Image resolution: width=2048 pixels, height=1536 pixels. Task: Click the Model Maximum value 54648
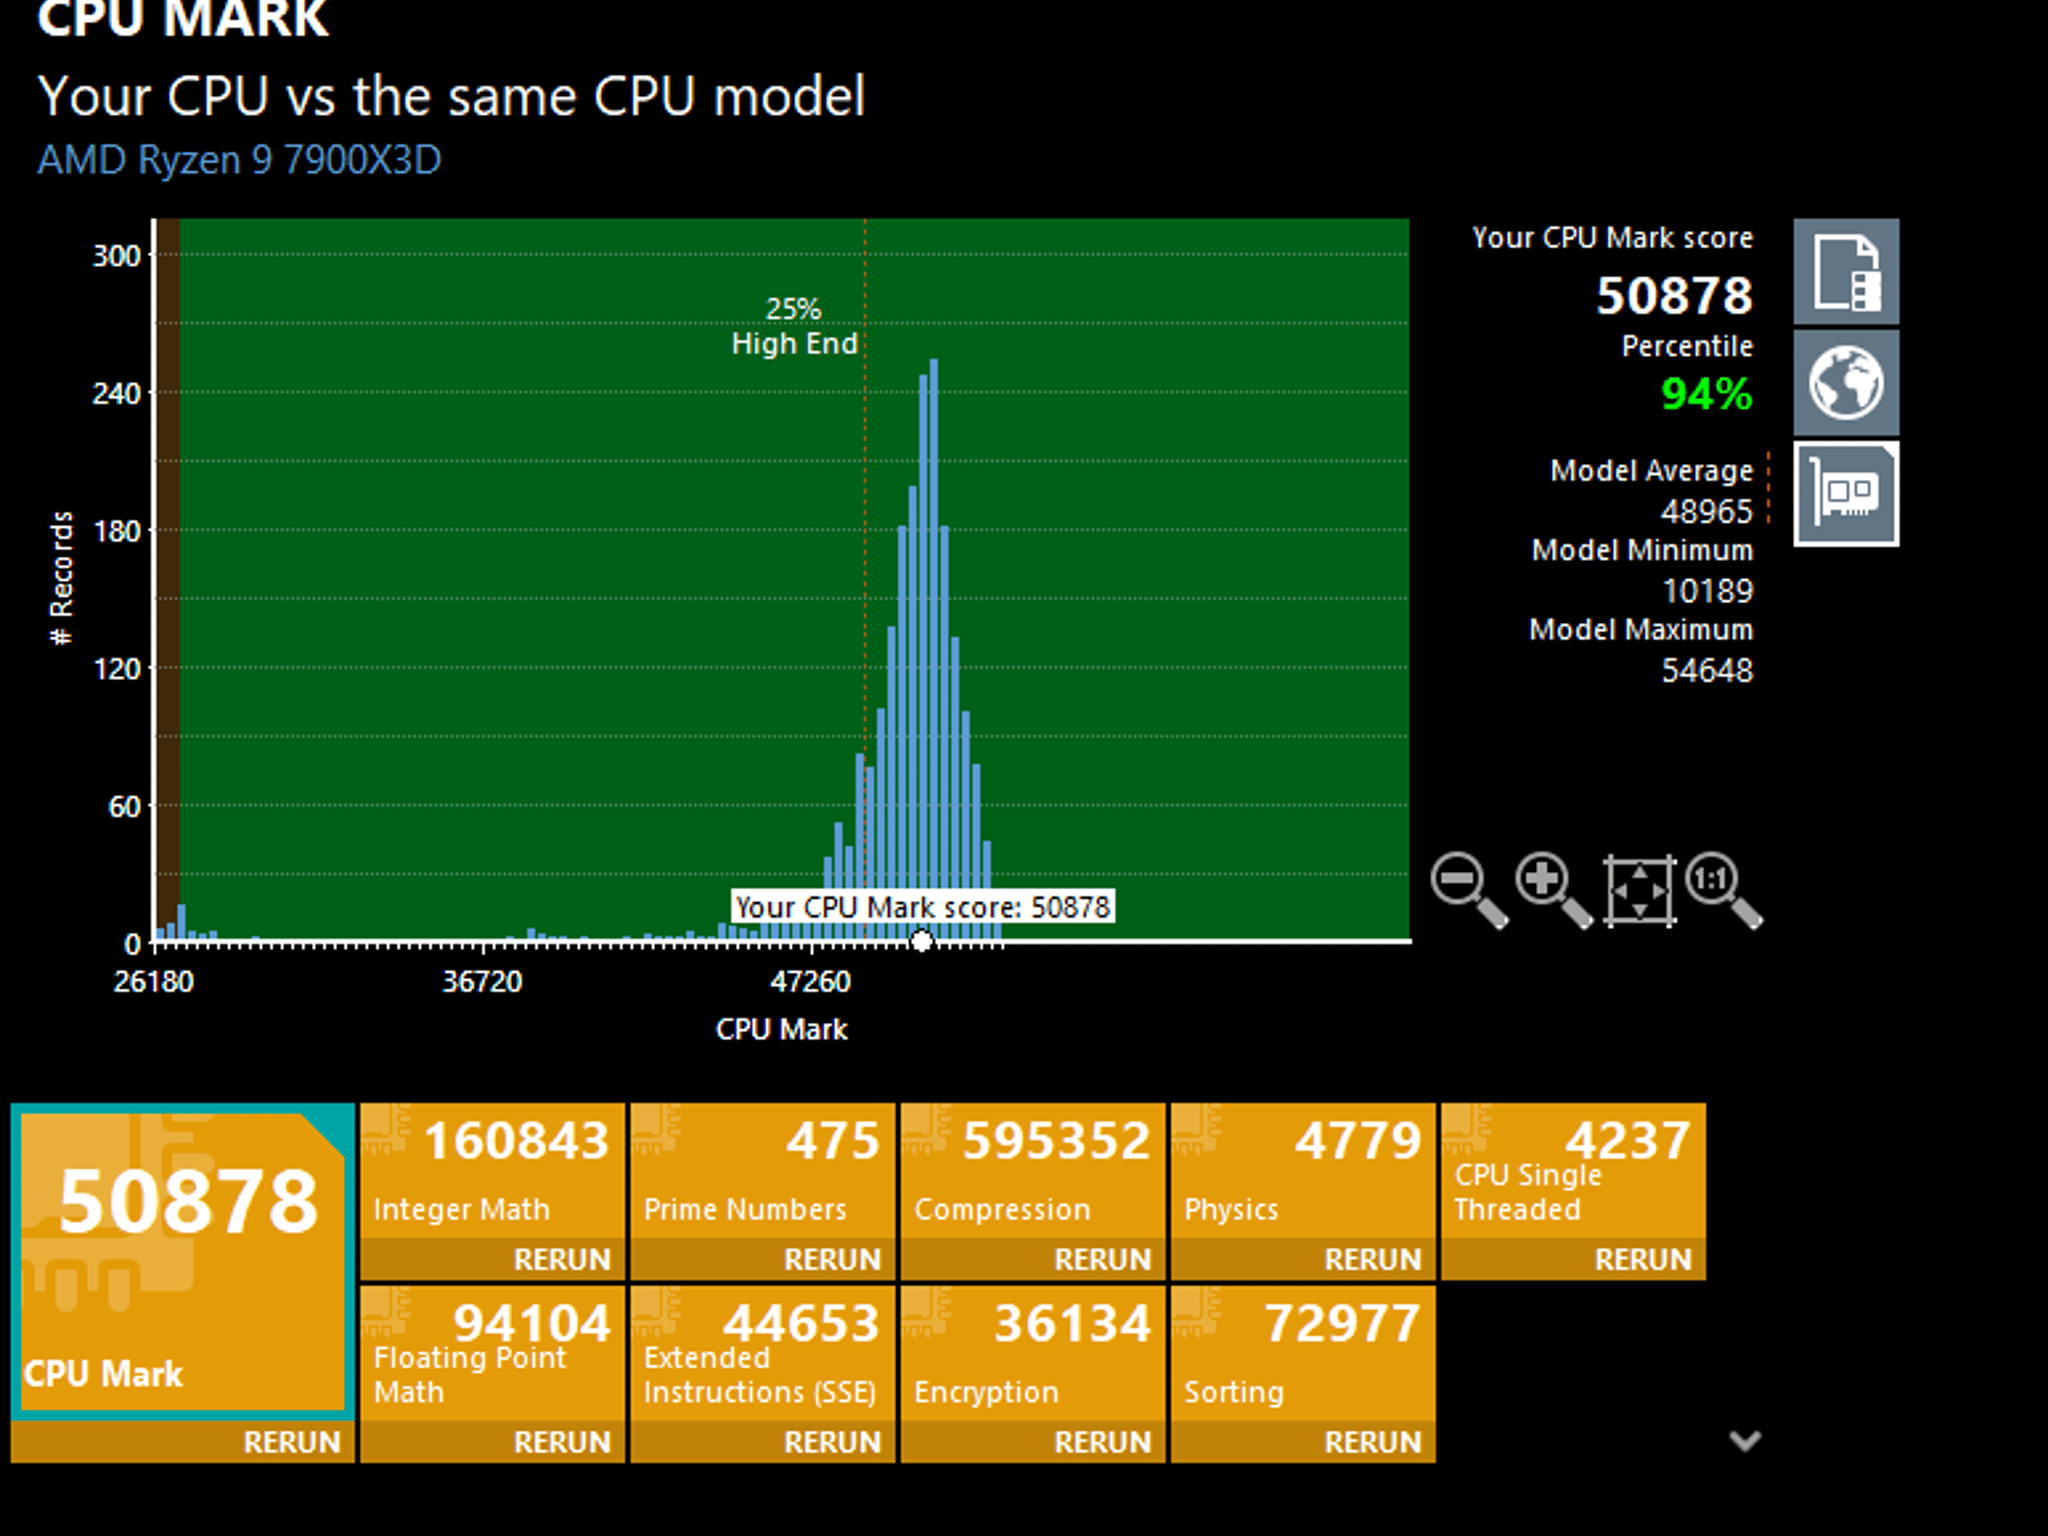pos(1707,670)
